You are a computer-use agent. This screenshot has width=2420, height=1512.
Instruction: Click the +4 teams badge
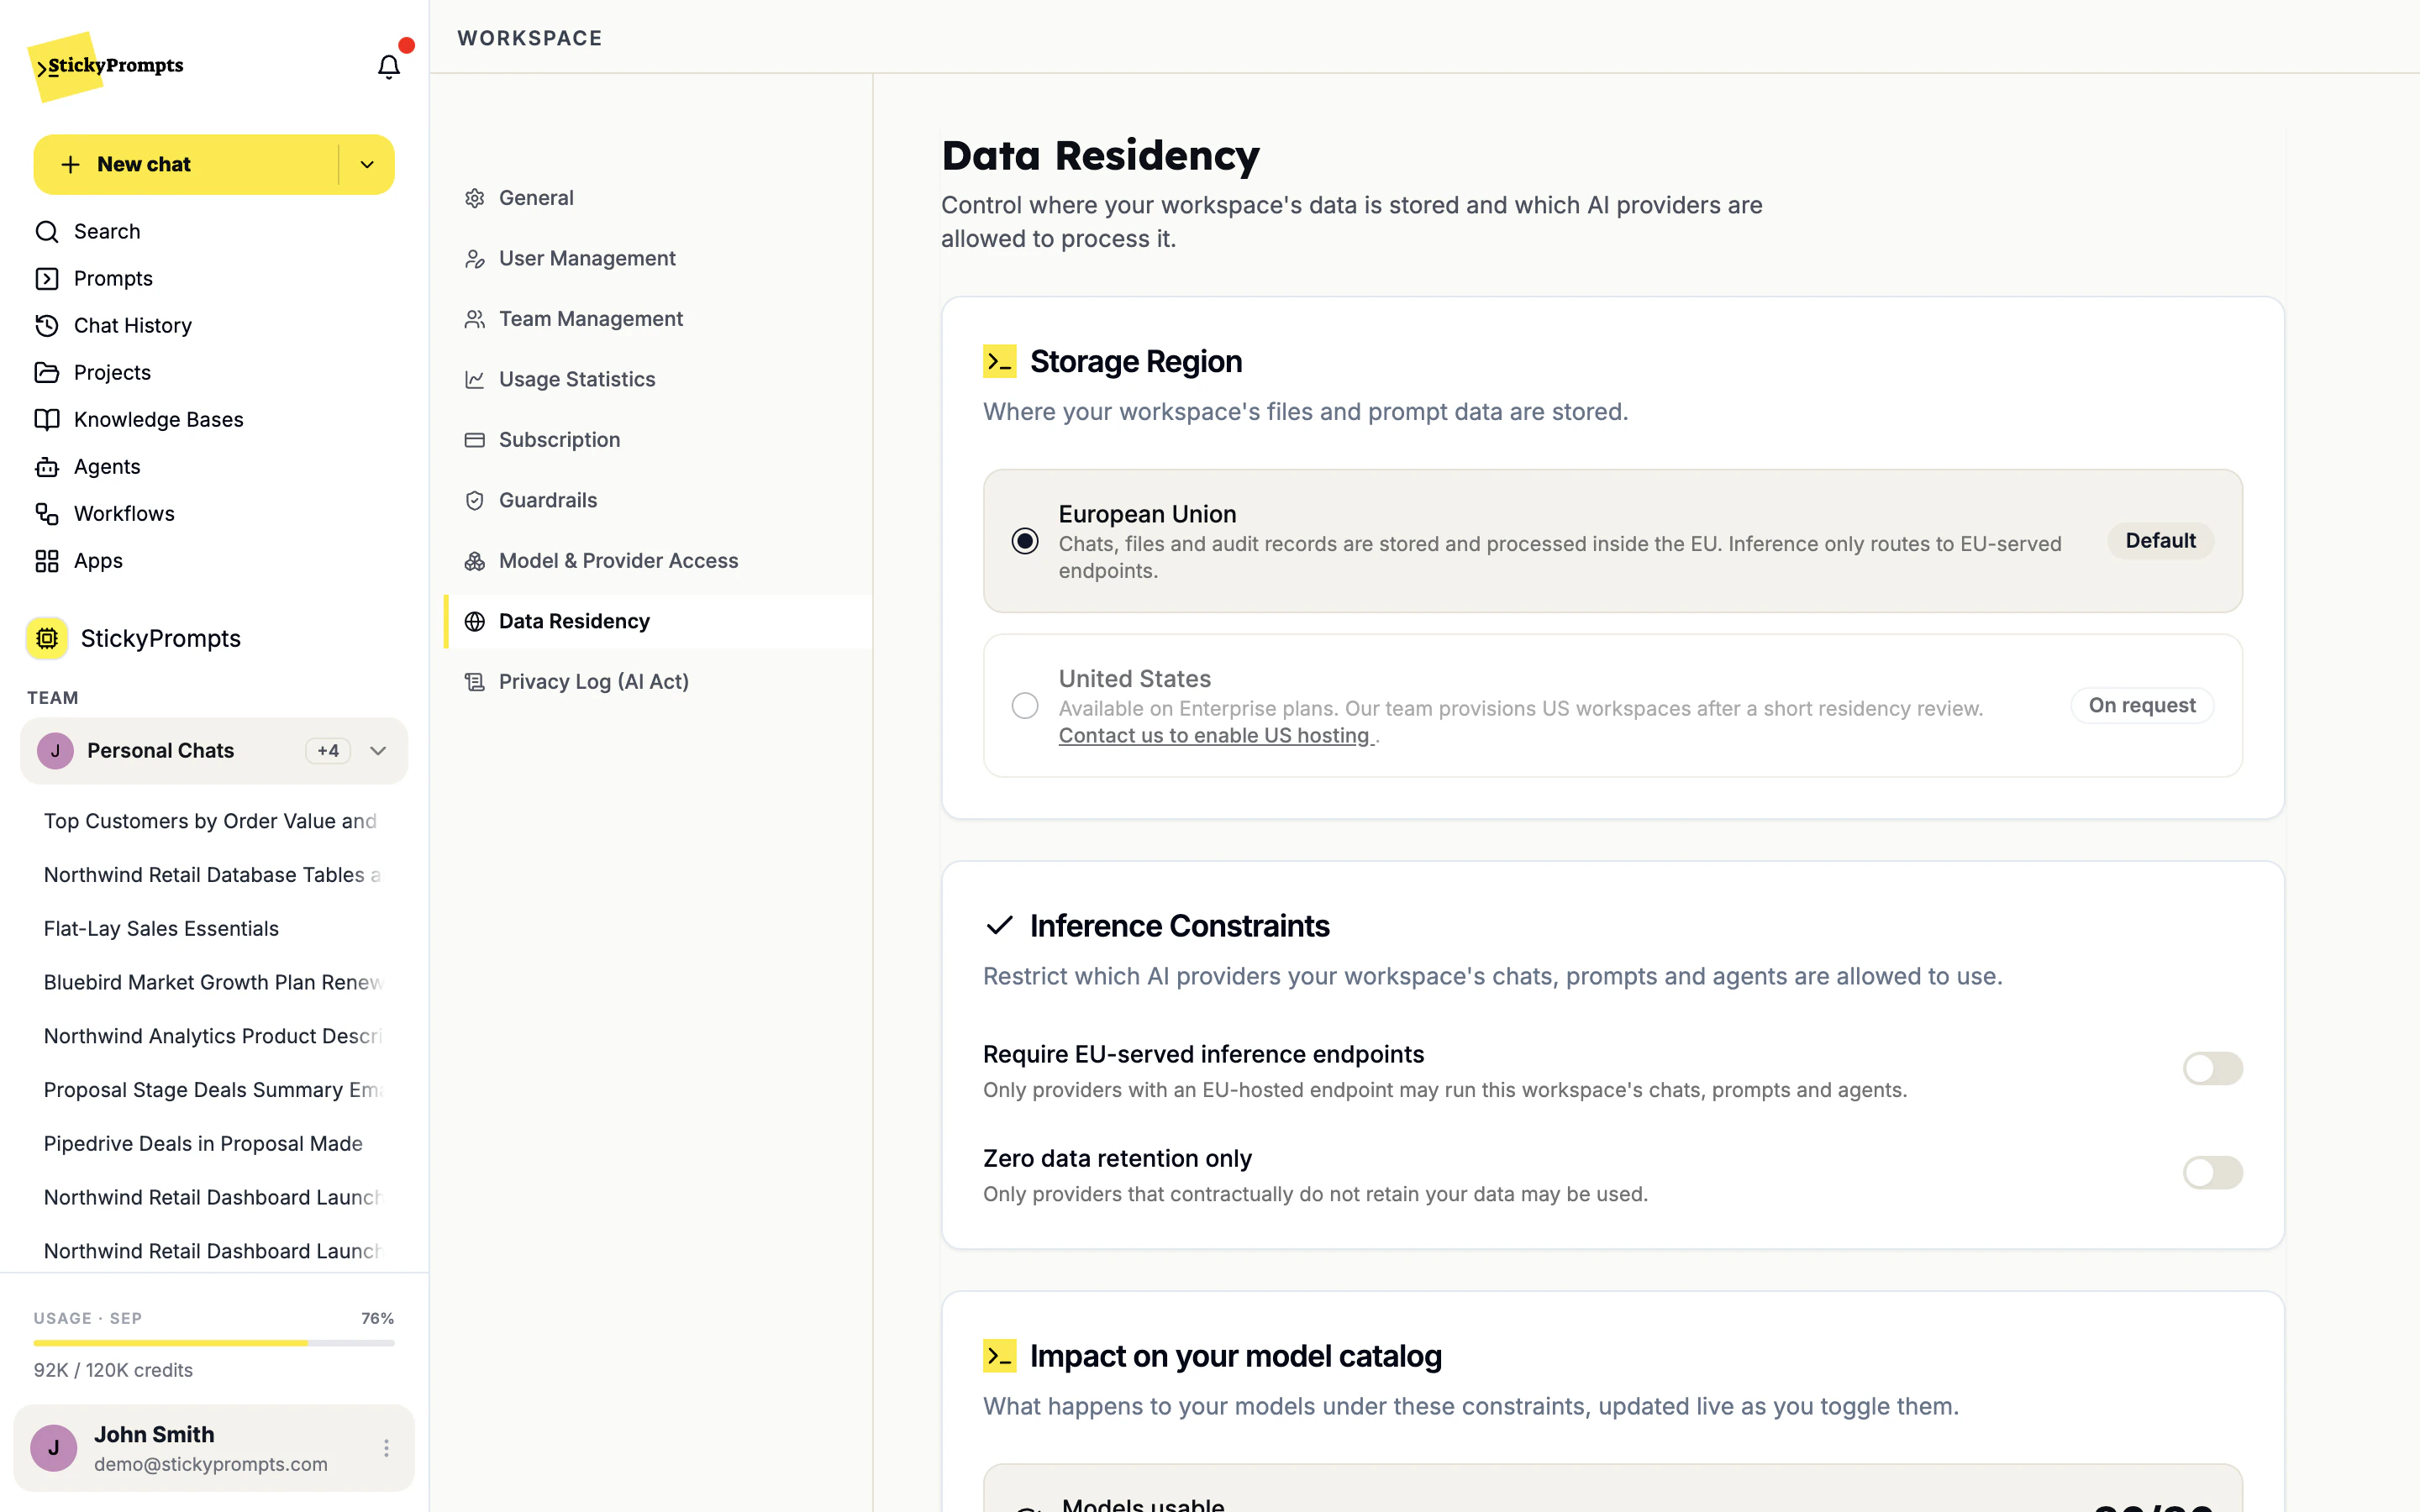328,751
